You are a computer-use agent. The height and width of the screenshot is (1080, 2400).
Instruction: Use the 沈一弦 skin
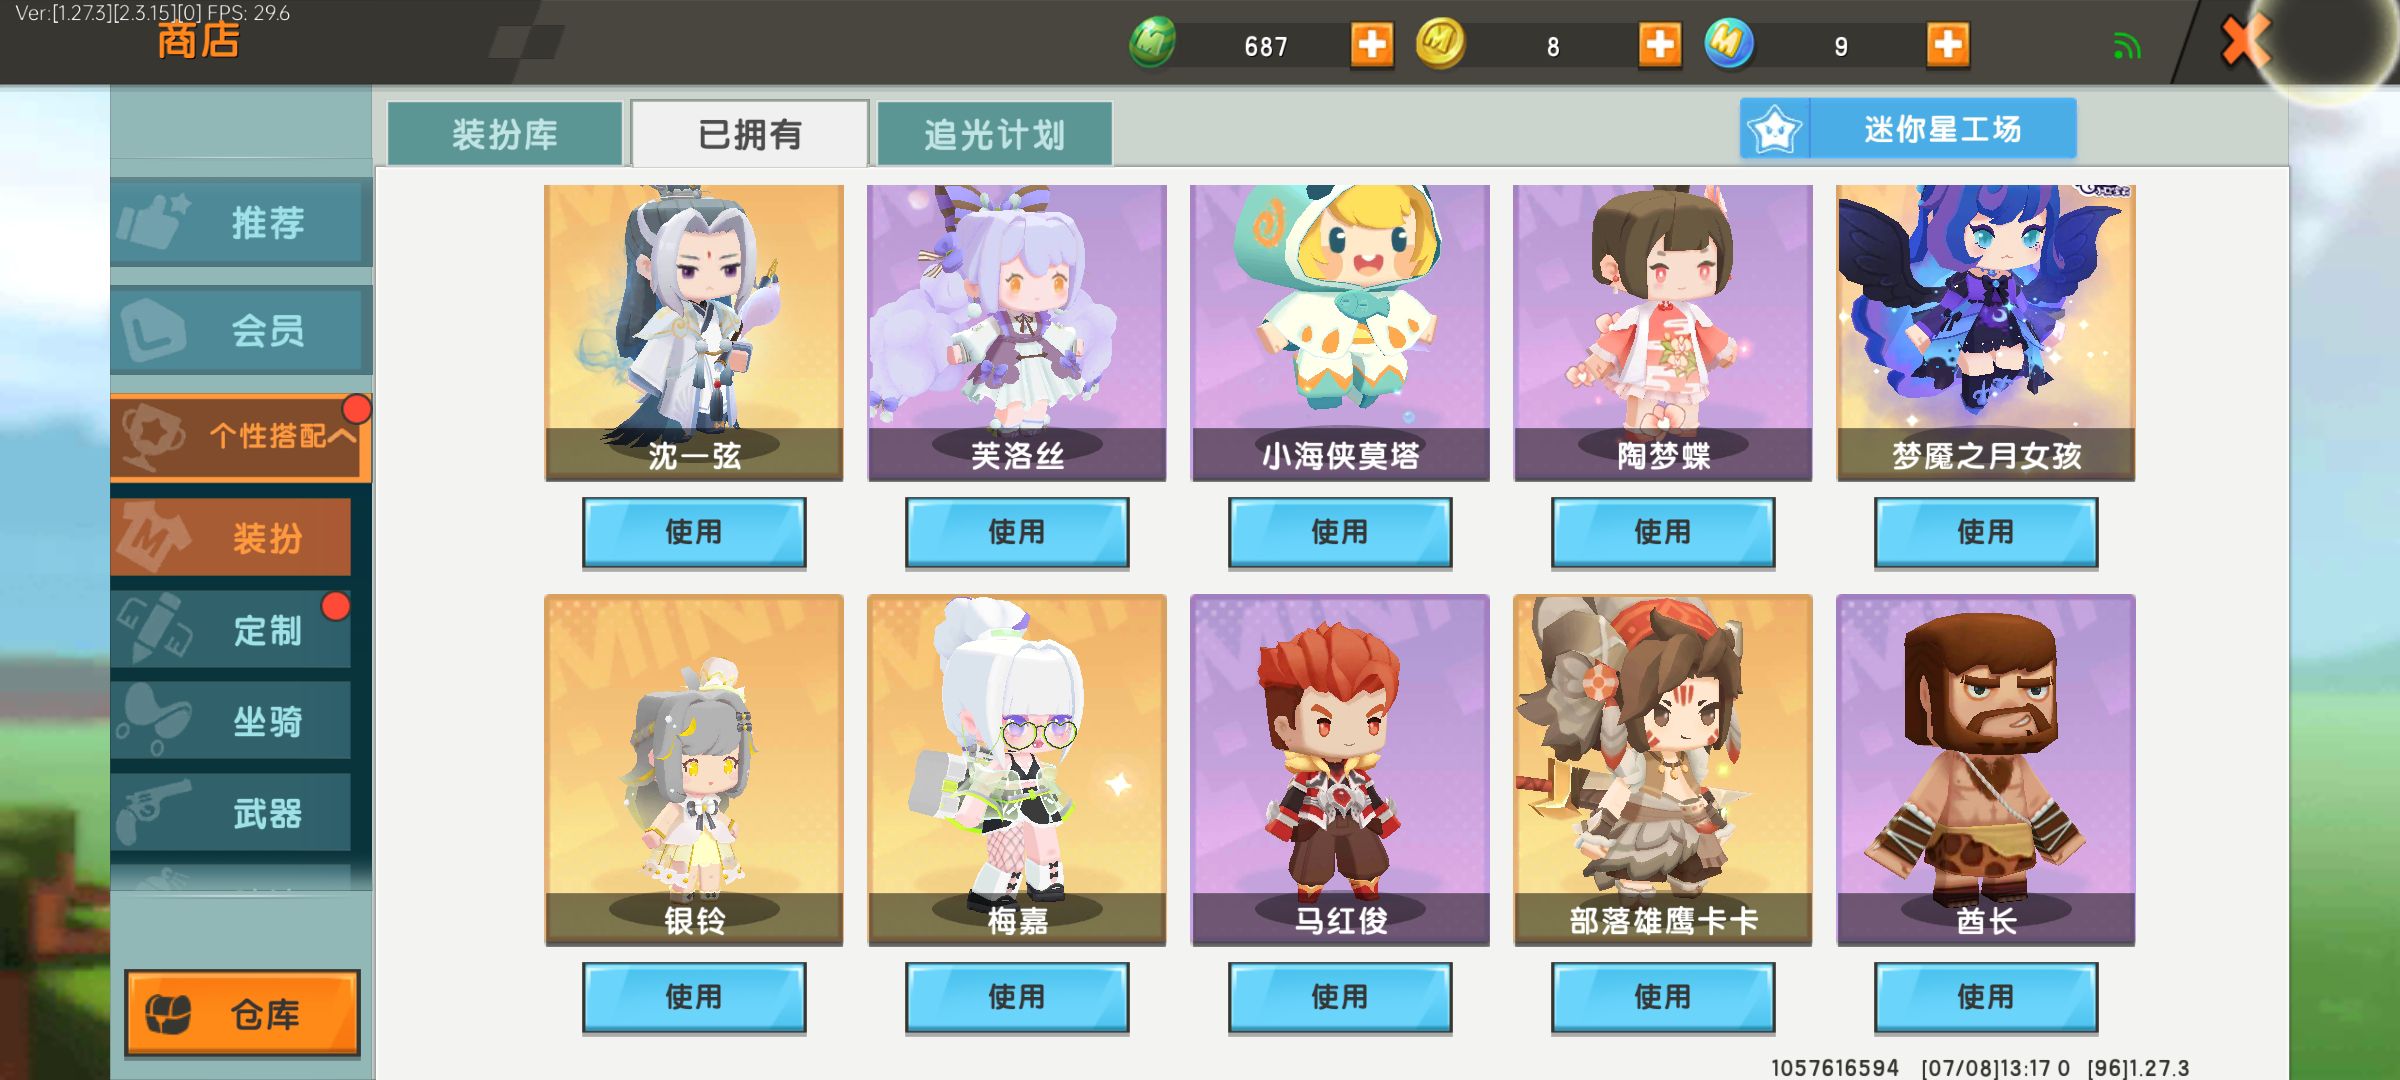point(694,532)
